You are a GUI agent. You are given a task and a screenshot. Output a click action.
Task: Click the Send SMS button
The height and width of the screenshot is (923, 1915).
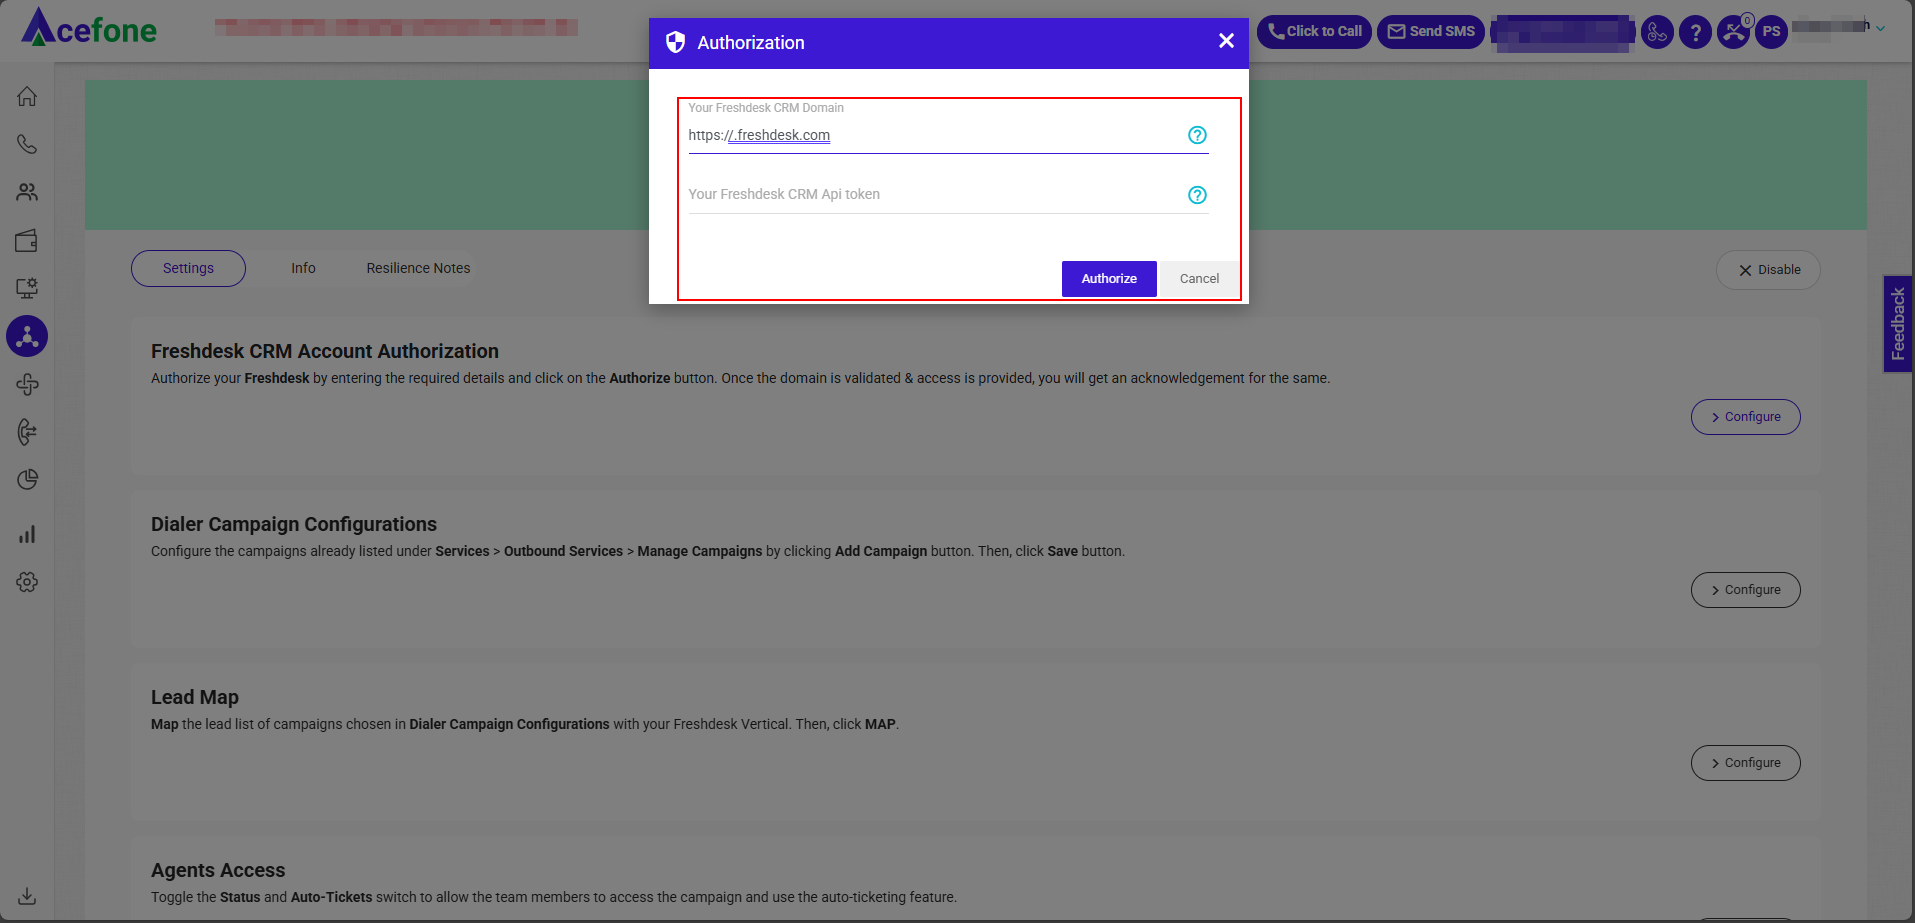[x=1431, y=32]
